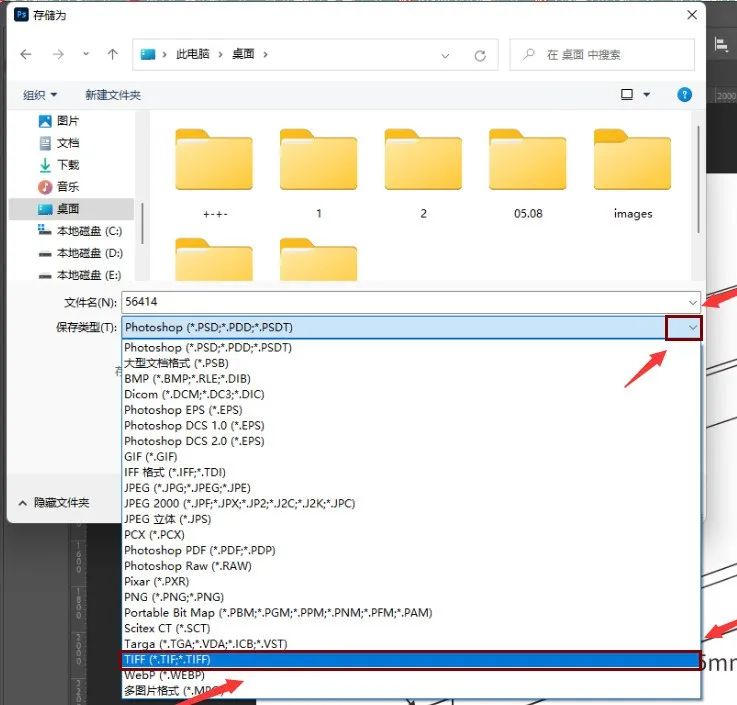Click the computer icon in address bar
737x705 pixels.
click(148, 55)
